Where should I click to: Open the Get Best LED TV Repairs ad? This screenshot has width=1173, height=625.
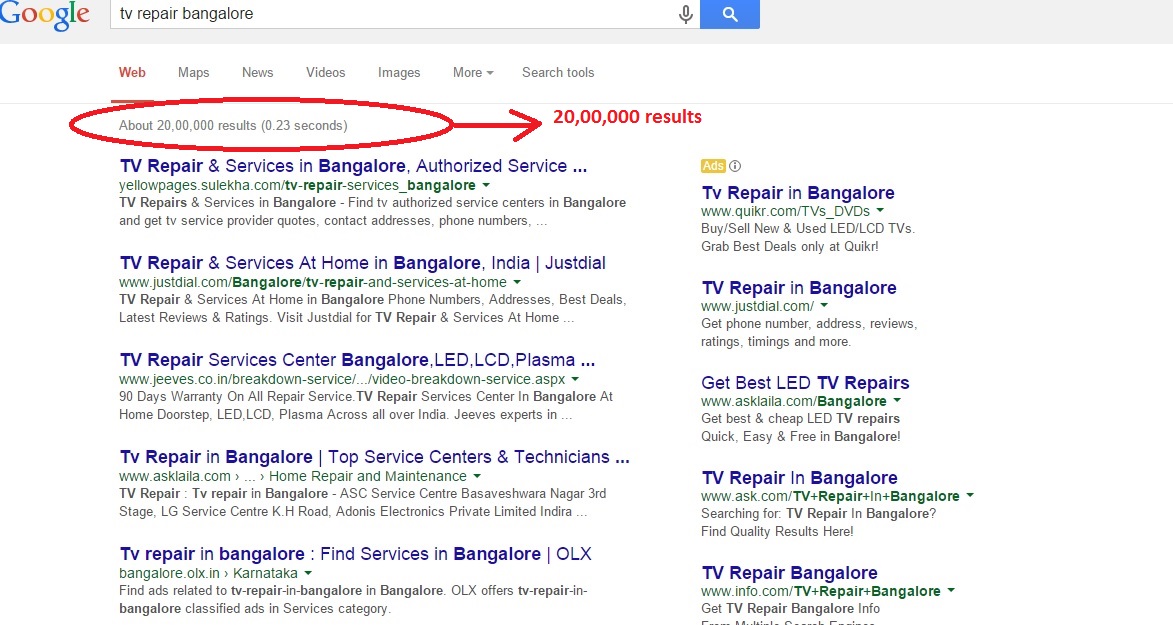click(805, 383)
